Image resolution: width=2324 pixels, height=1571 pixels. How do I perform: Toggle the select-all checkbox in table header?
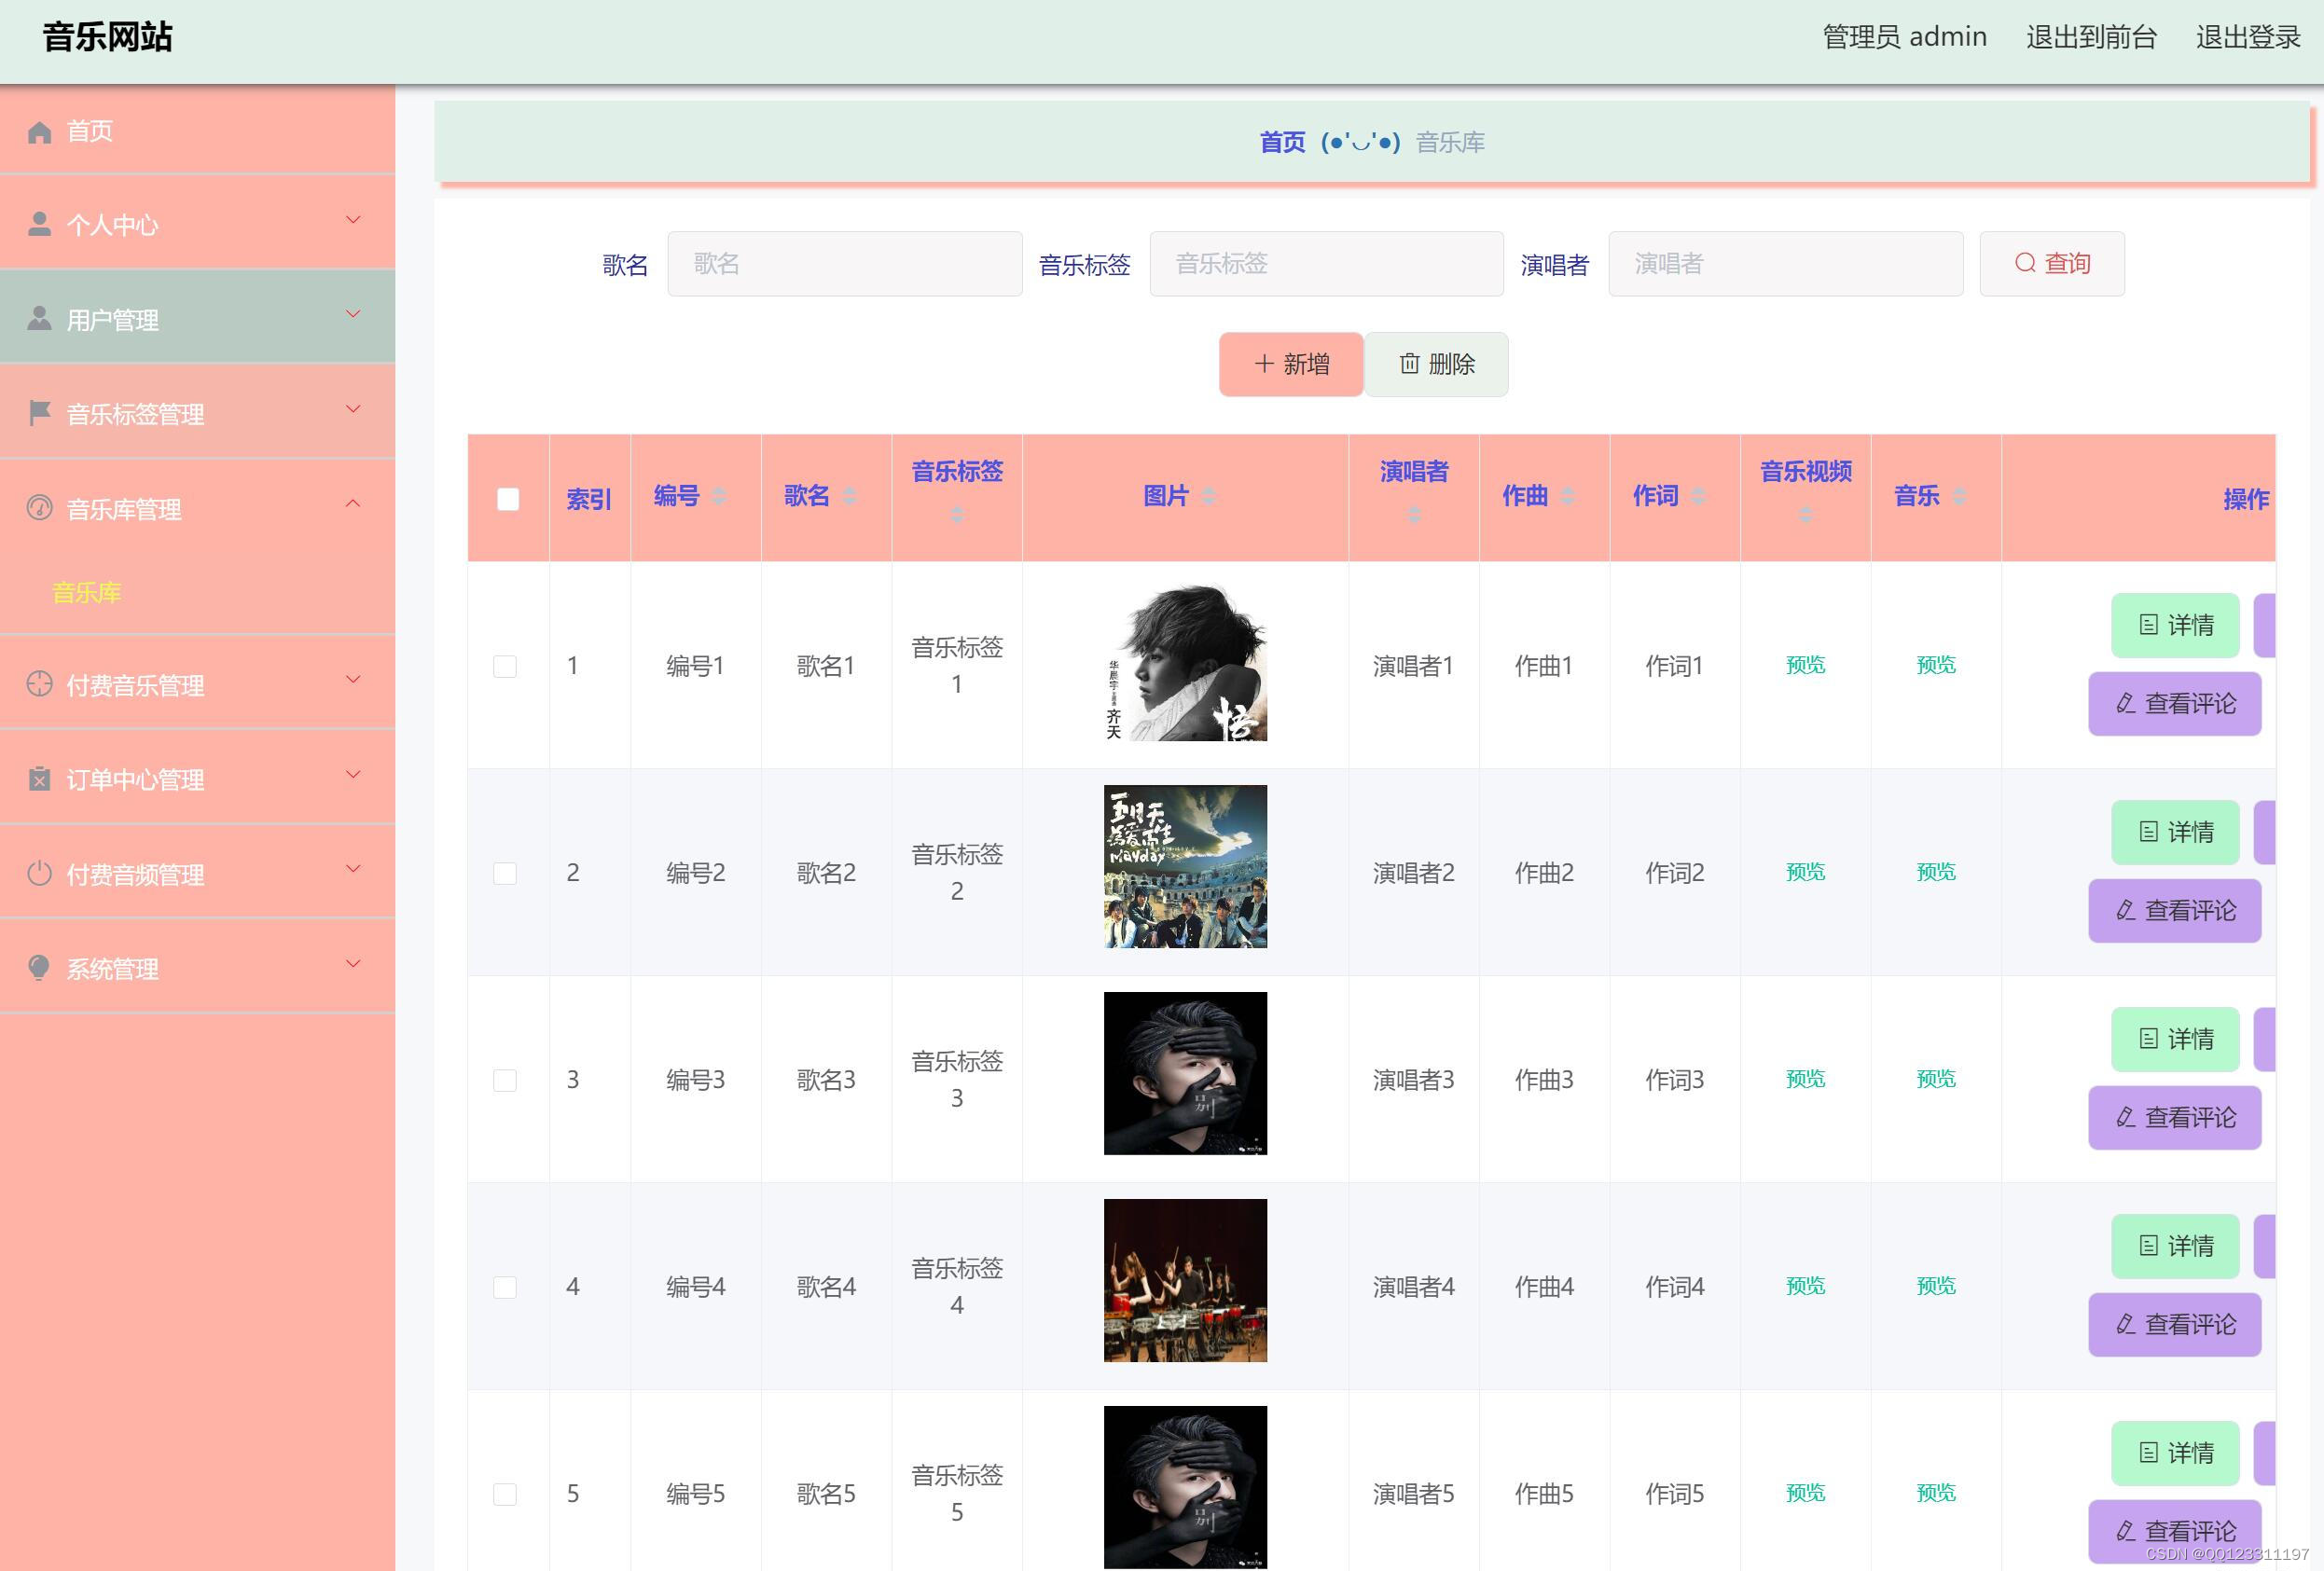(508, 499)
